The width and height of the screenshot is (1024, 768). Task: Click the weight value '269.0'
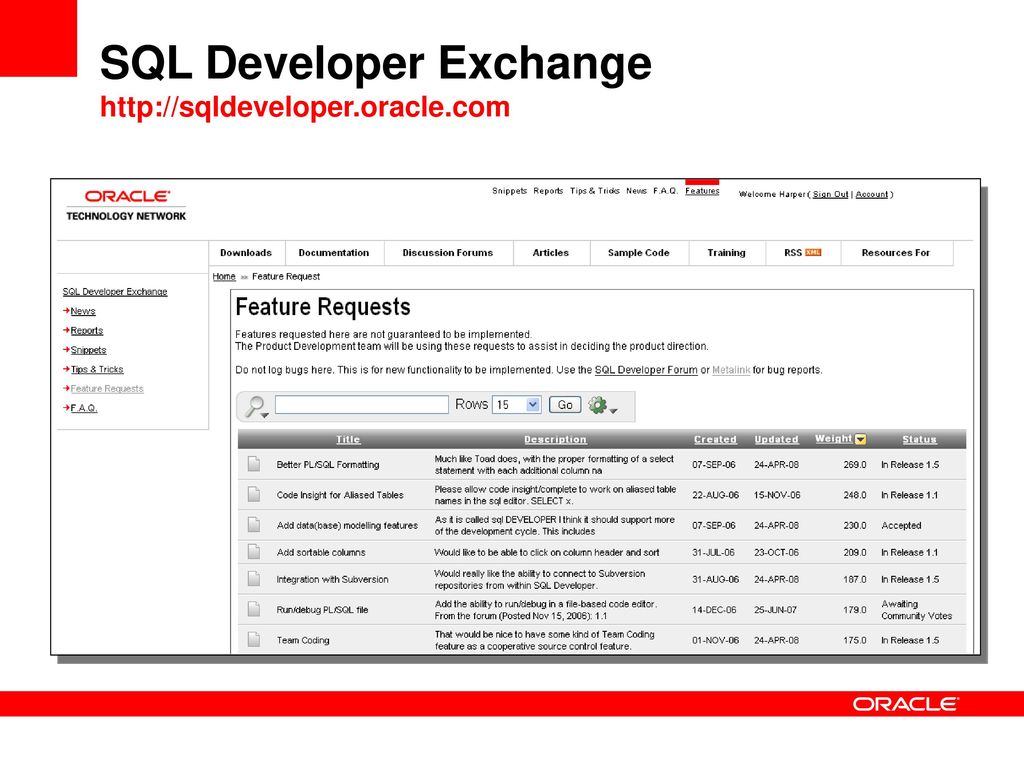point(855,464)
